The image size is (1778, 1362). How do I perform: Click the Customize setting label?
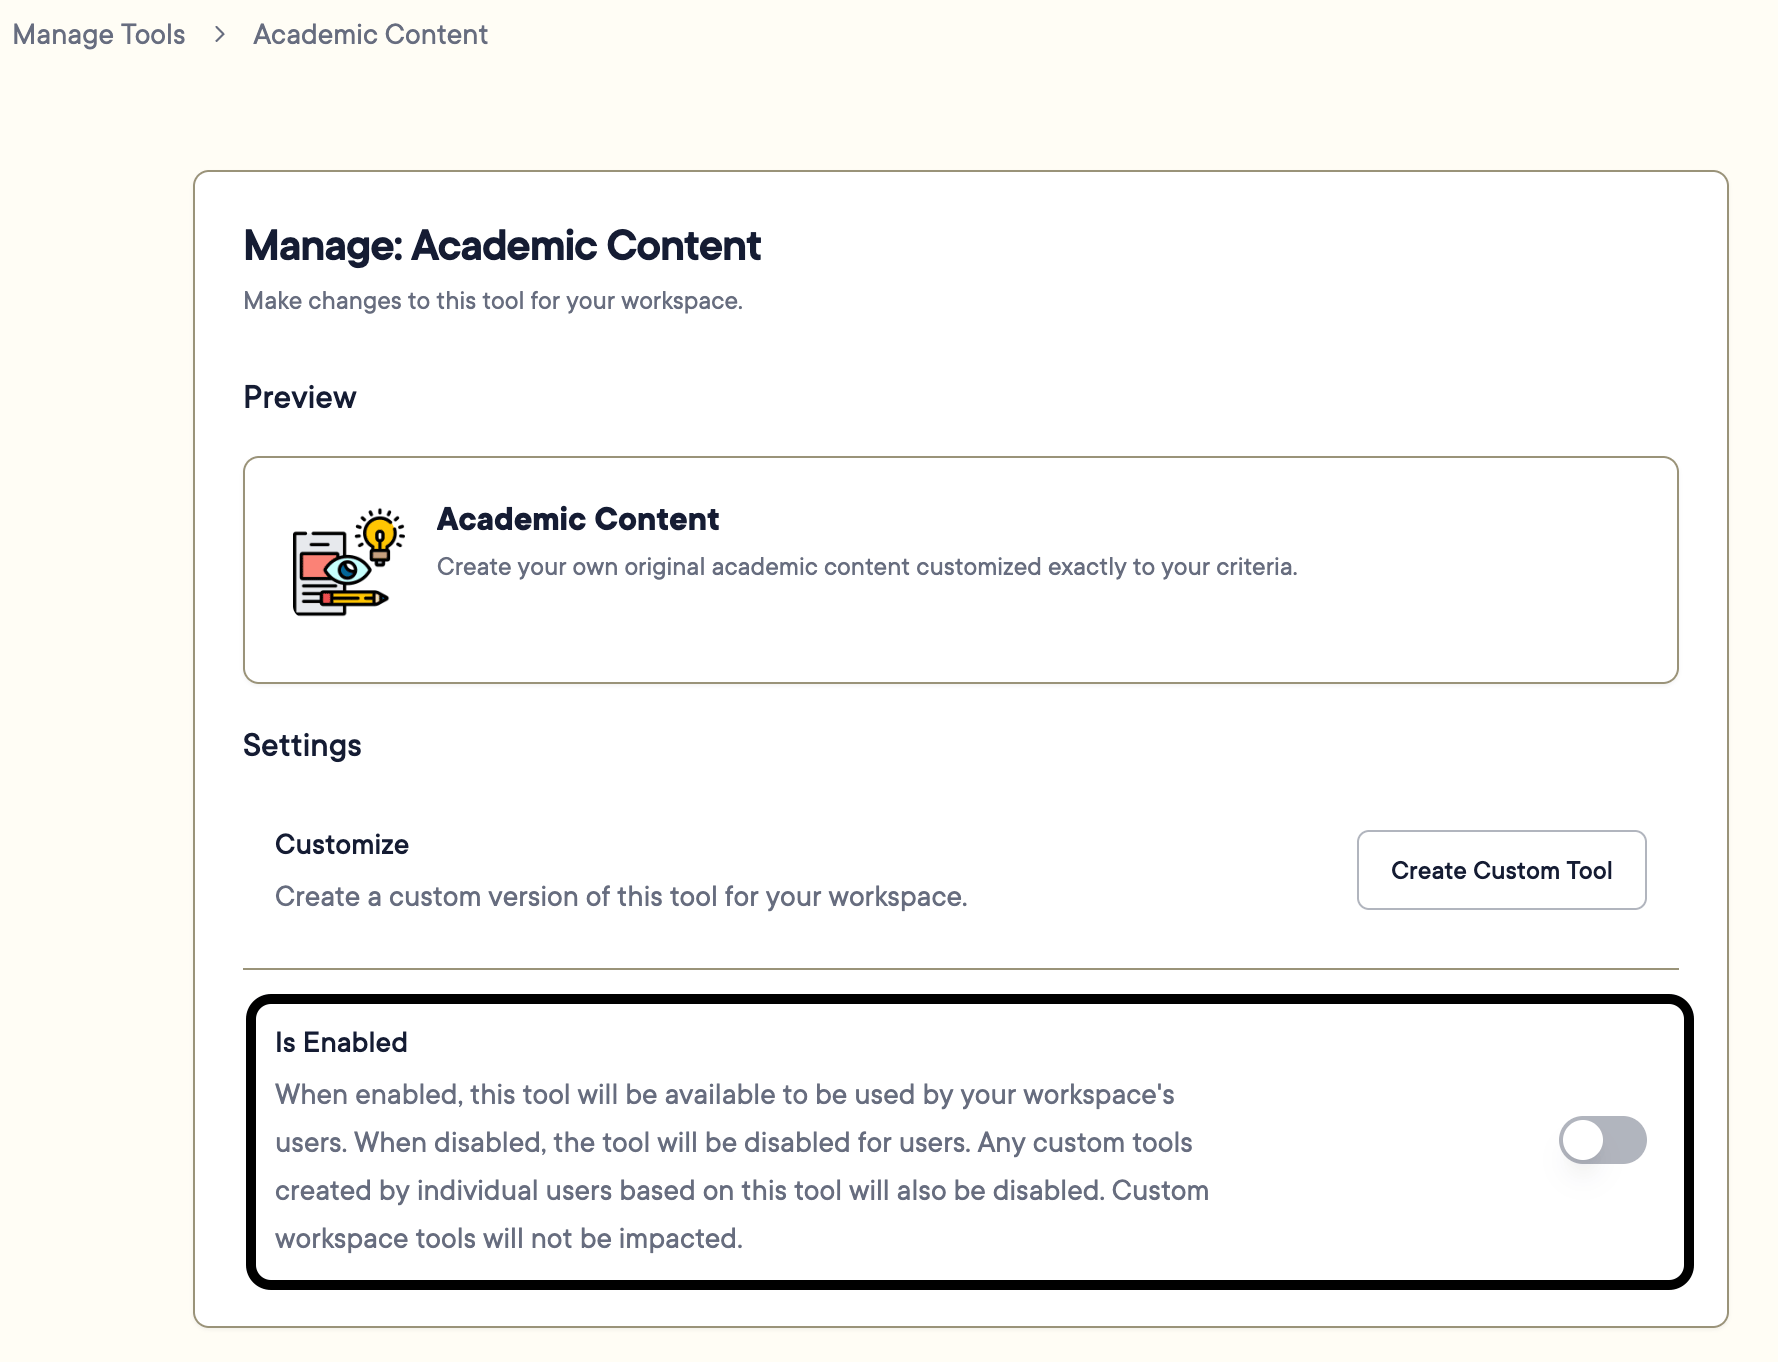(x=342, y=844)
